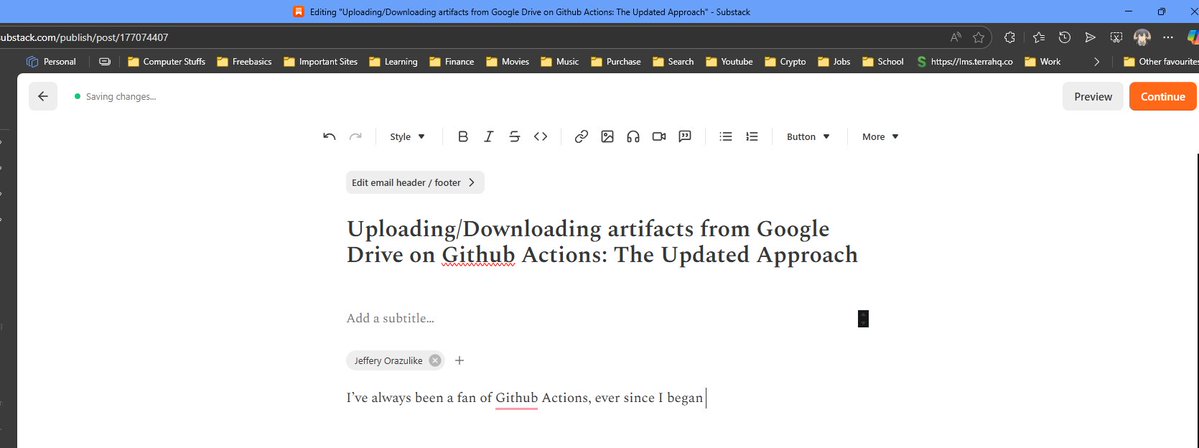Open the browser profile avatar

tap(1142, 37)
